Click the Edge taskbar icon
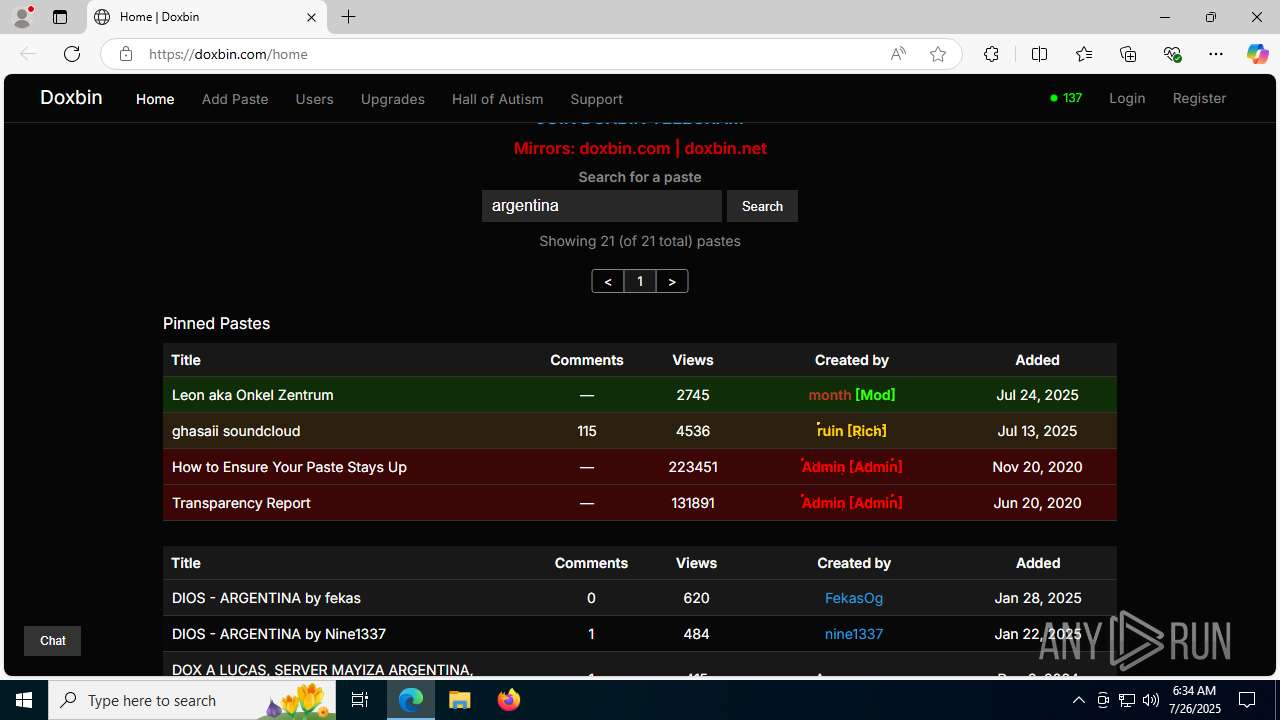 [x=411, y=700]
